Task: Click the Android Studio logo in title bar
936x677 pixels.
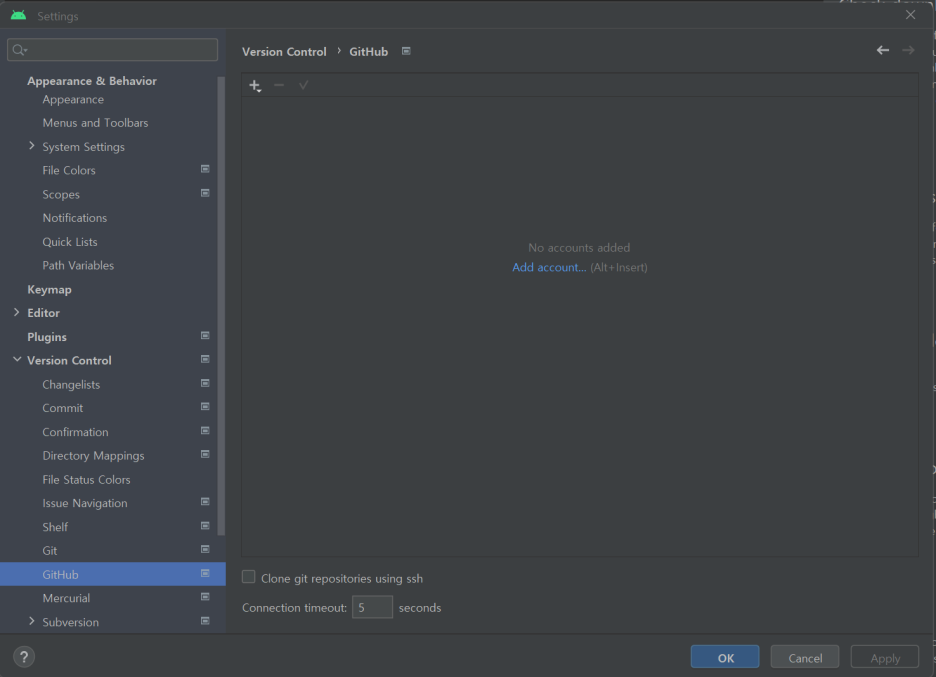Action: [19, 16]
